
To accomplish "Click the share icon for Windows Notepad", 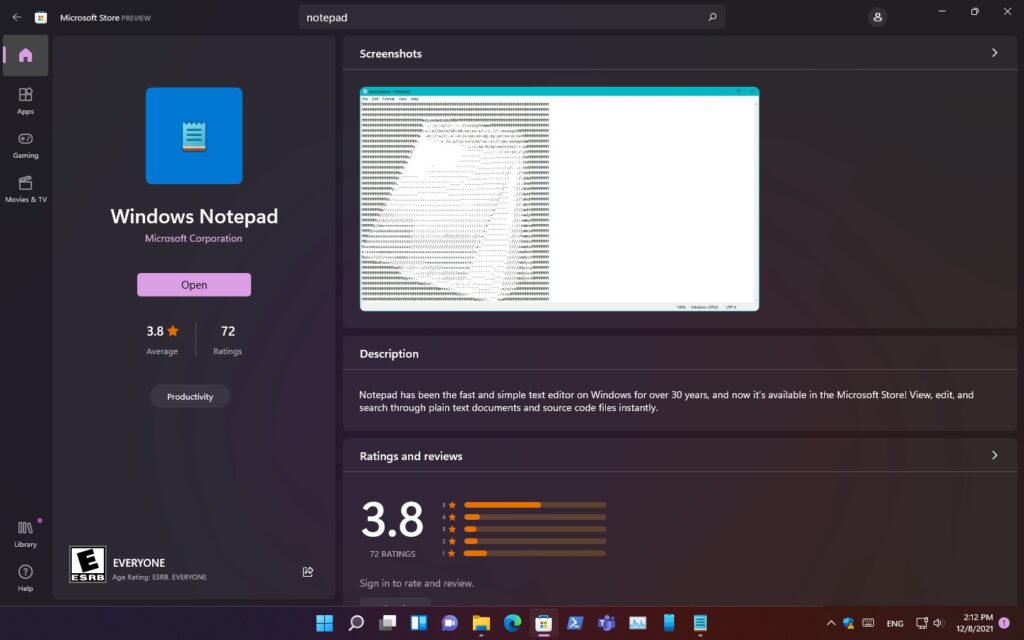I will tap(308, 572).
